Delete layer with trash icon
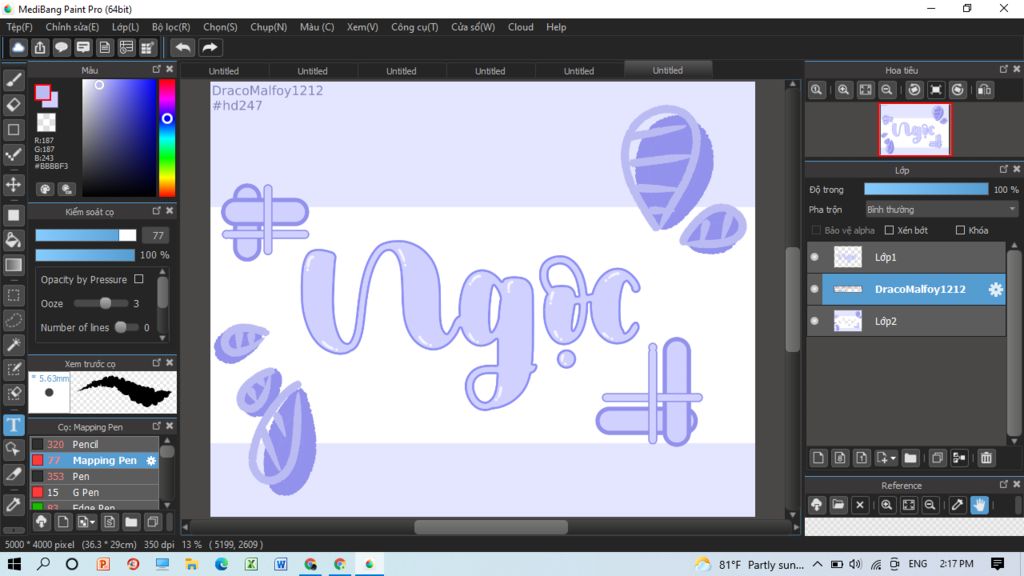 coord(986,458)
